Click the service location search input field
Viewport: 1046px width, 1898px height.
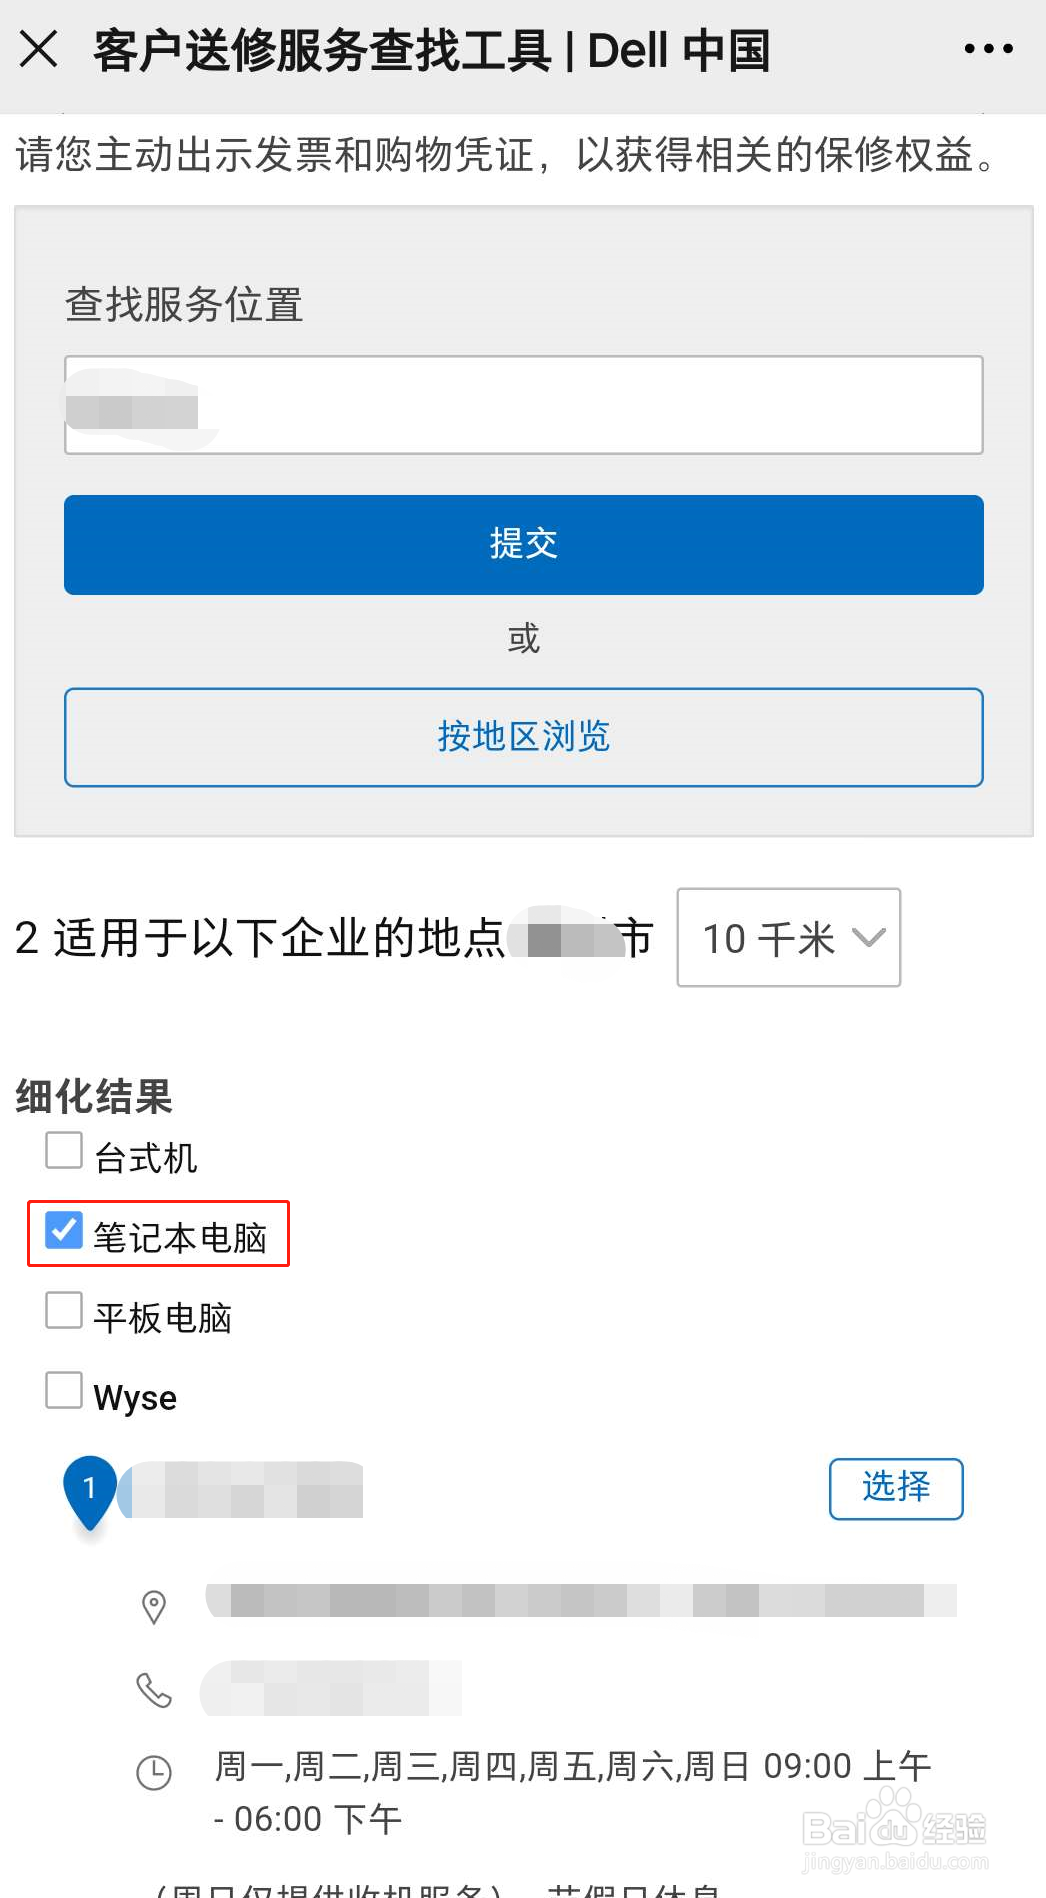523,405
